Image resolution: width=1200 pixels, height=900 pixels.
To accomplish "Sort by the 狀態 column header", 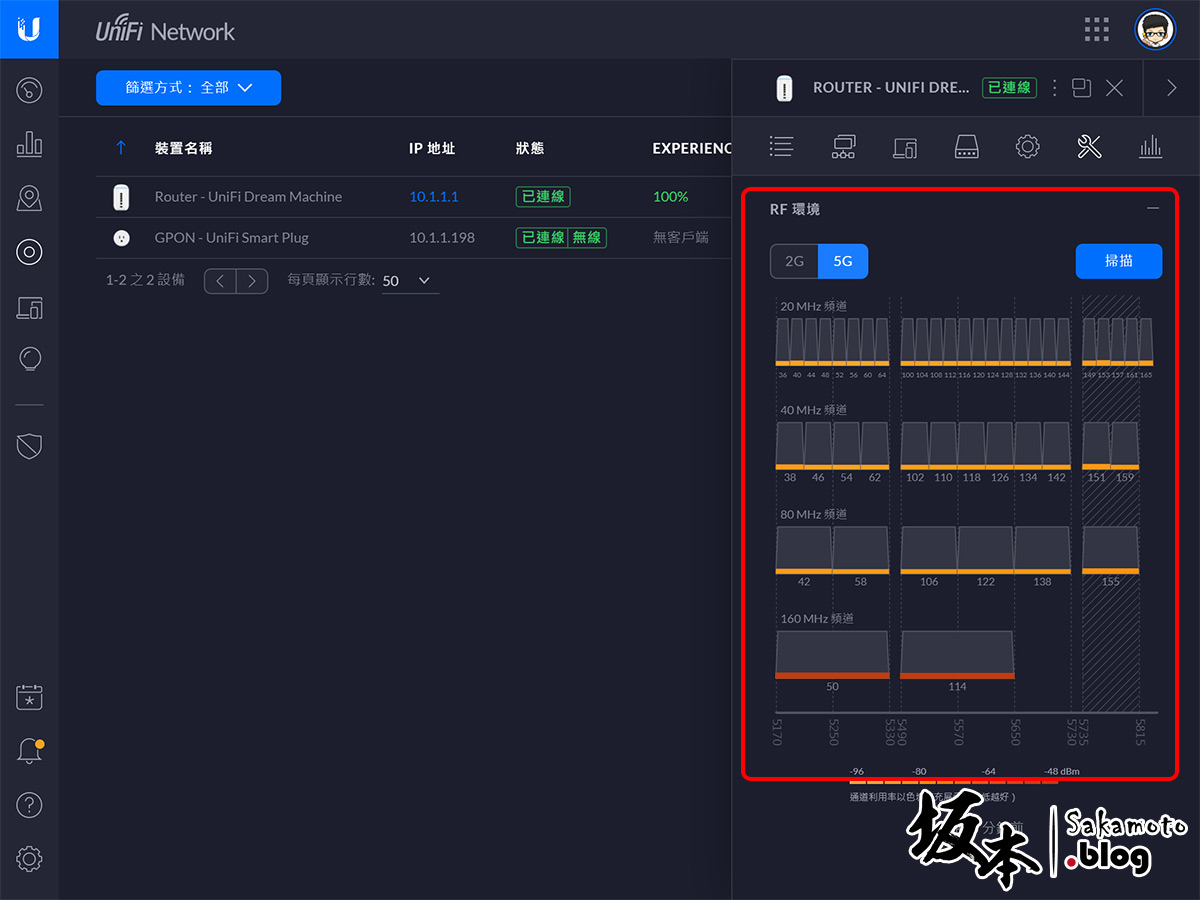I will [x=530, y=148].
